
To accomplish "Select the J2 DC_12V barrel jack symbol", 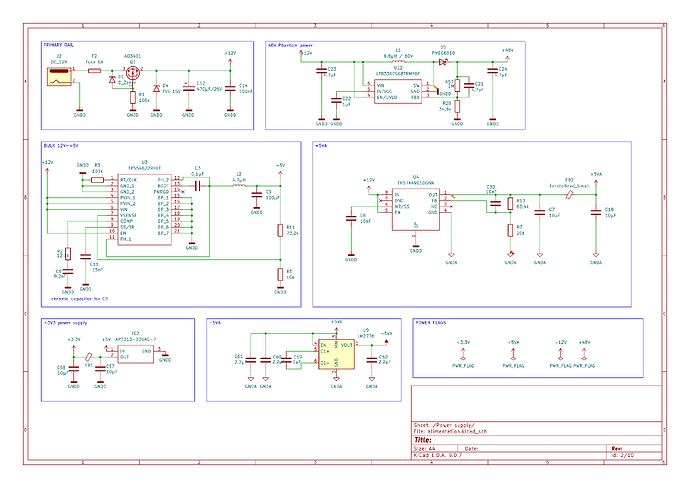I will [59, 76].
